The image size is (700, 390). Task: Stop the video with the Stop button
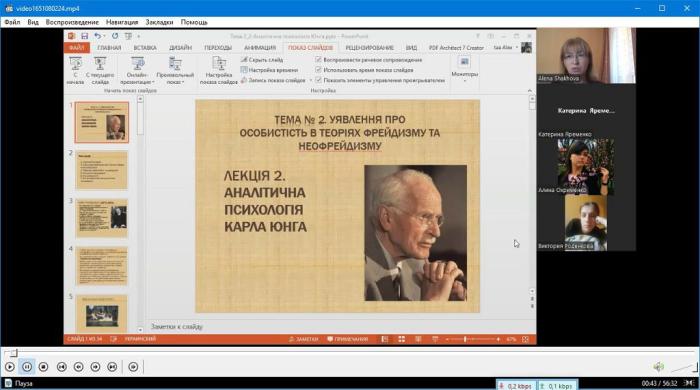point(43,367)
